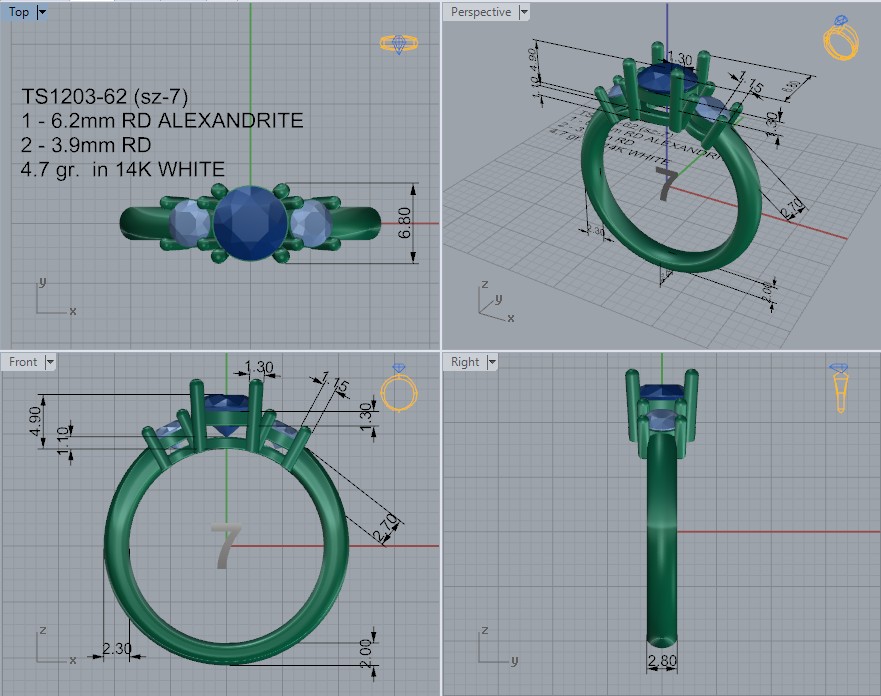Image resolution: width=881 pixels, height=696 pixels.
Task: Click the Right viewport title label
Action: tap(465, 362)
